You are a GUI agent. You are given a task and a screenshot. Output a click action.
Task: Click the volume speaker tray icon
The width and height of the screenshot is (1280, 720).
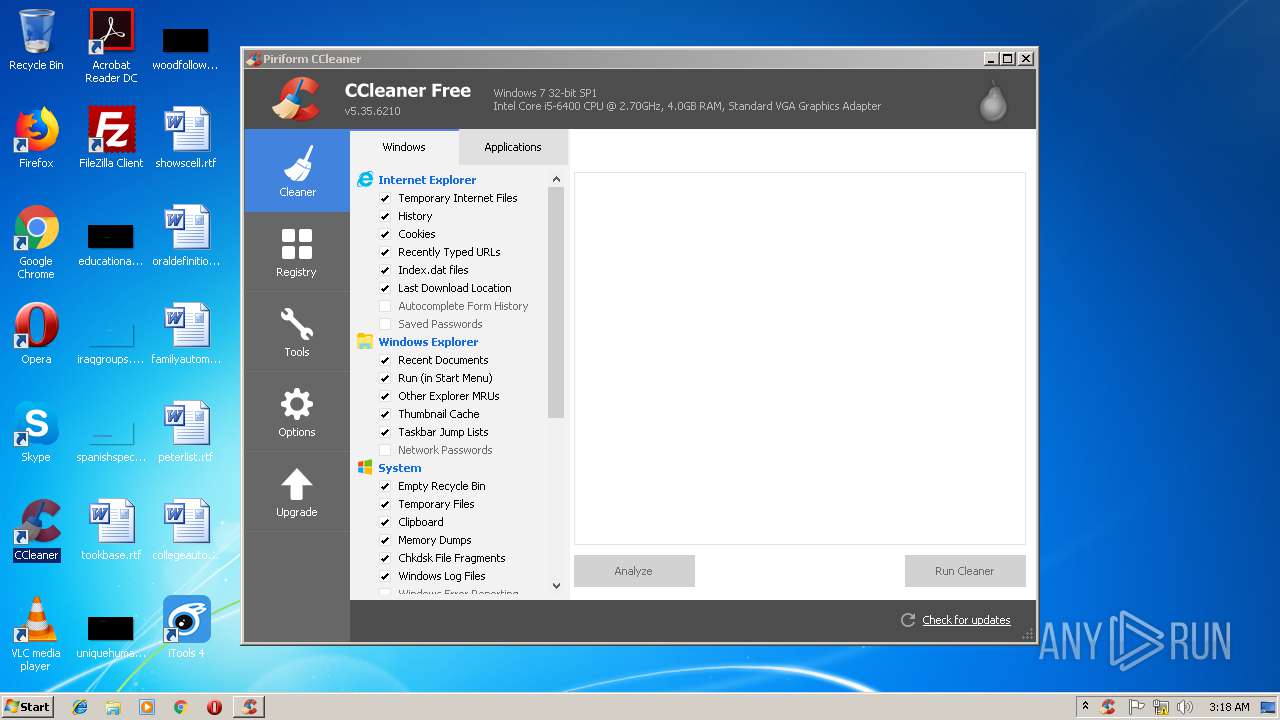point(1185,707)
